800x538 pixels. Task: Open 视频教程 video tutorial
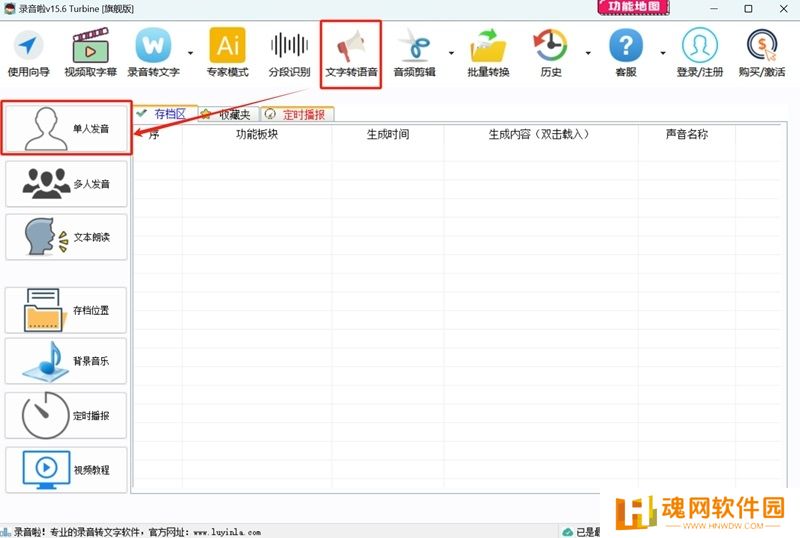(66, 470)
